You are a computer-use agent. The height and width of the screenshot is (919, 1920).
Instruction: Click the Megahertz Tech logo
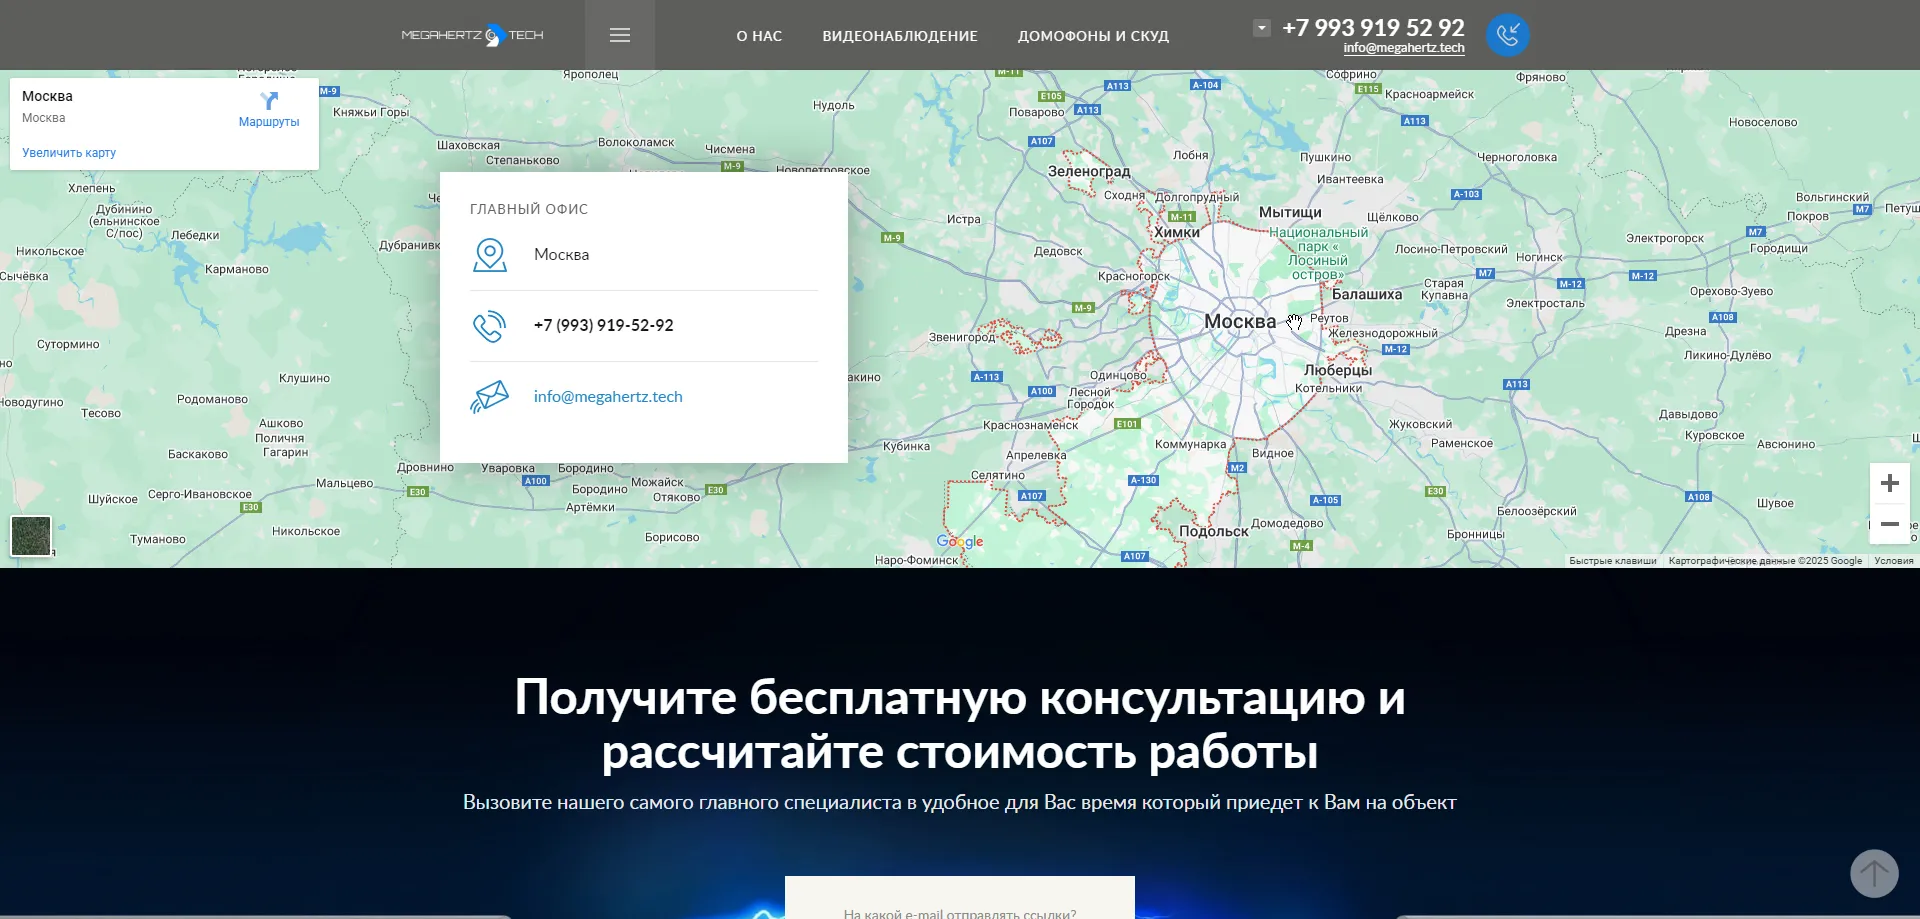click(x=472, y=35)
